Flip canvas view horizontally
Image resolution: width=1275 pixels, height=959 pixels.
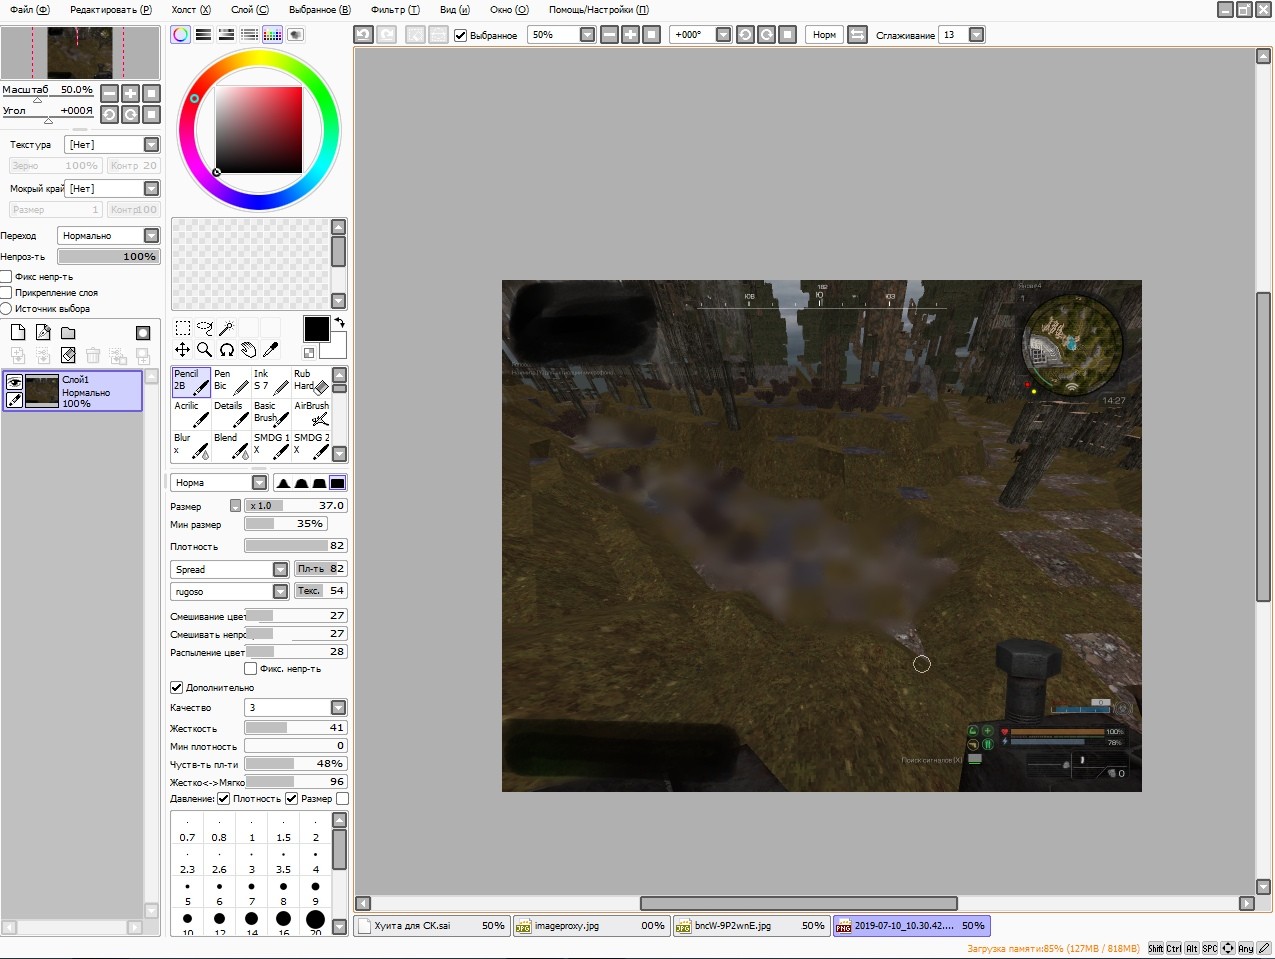[857, 35]
